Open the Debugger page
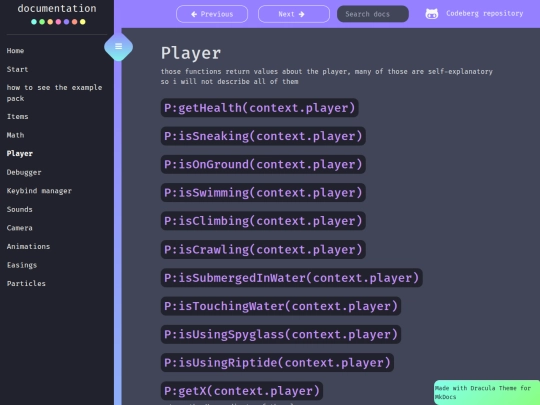This screenshot has width=540, height=405. [x=24, y=172]
